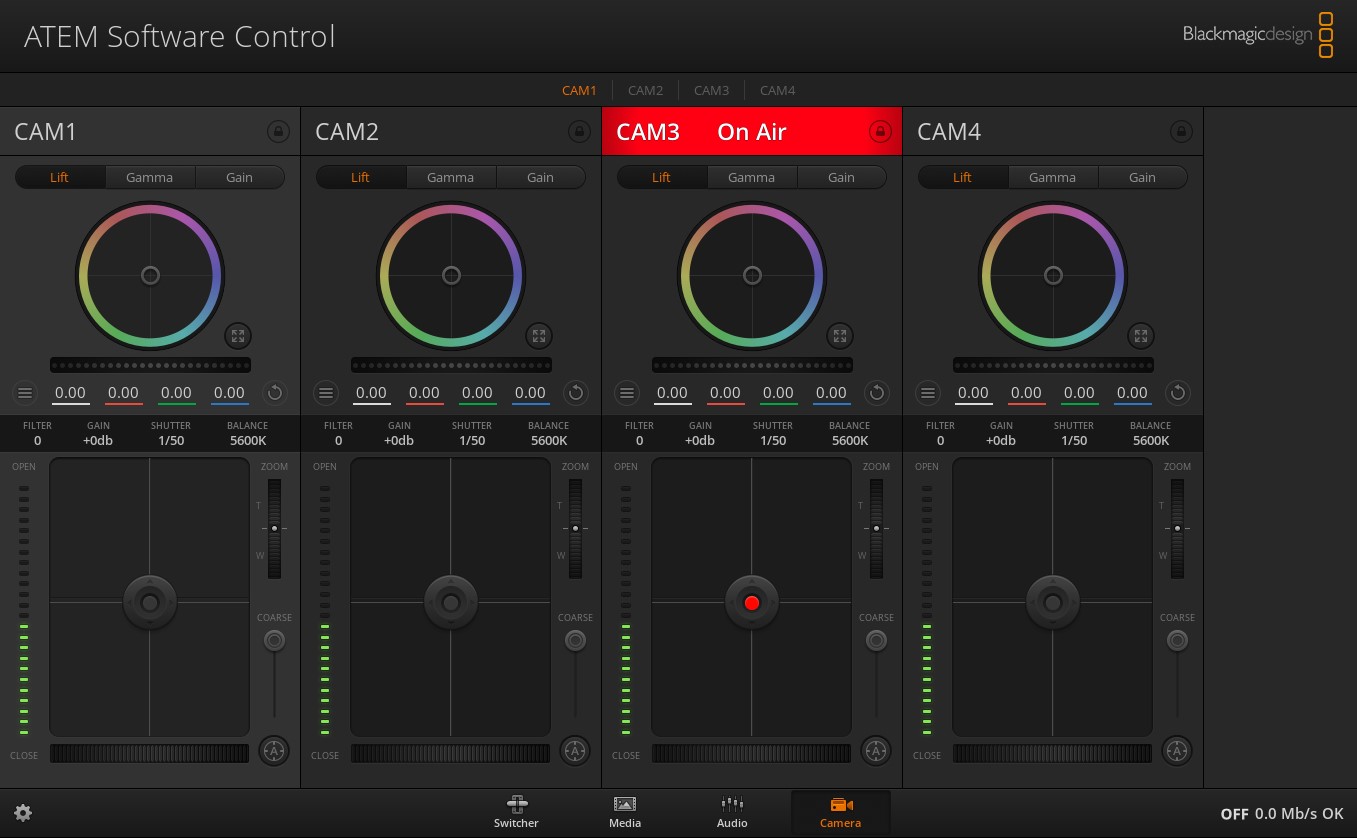Image resolution: width=1357 pixels, height=838 pixels.
Task: Click the CAM2 coarse slider knob
Action: click(x=575, y=640)
